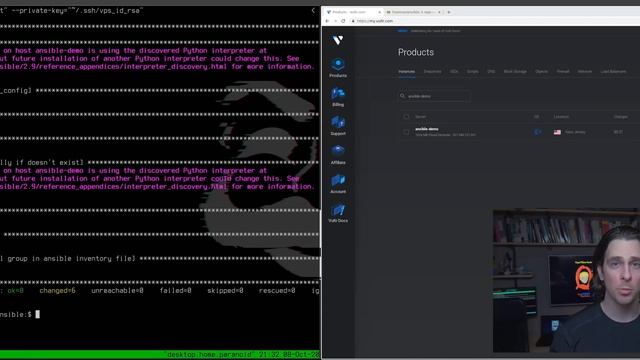Click the charges amount in ansible-demo row
Viewport: 640px width, 360px height.
pos(618,132)
